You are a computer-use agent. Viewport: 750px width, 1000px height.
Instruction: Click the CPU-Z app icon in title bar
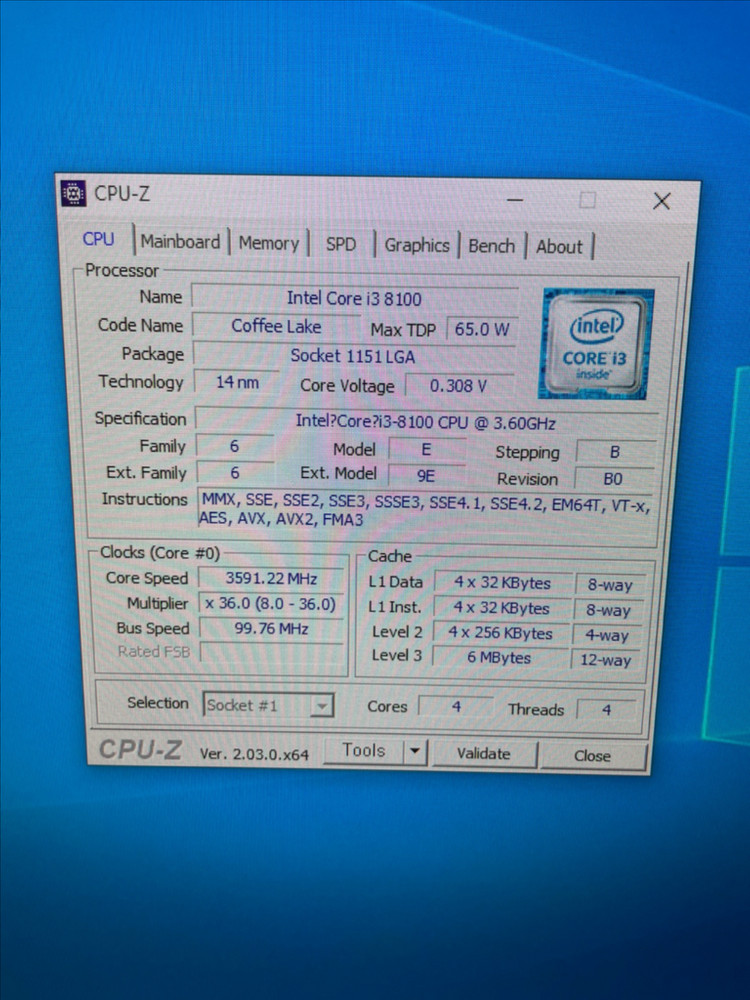[73, 193]
